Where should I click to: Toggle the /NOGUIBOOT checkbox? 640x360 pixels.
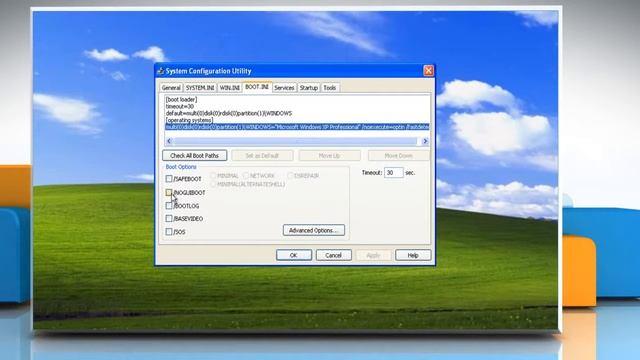click(169, 192)
